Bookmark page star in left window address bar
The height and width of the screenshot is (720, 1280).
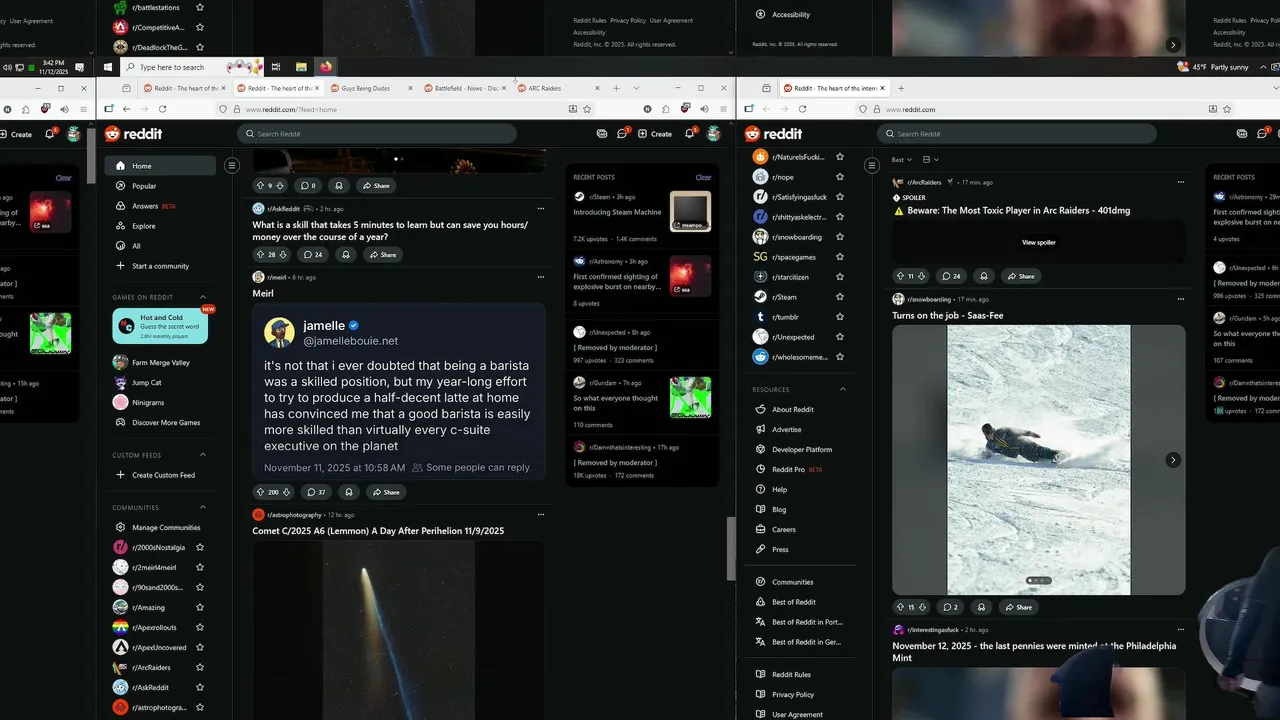[587, 109]
